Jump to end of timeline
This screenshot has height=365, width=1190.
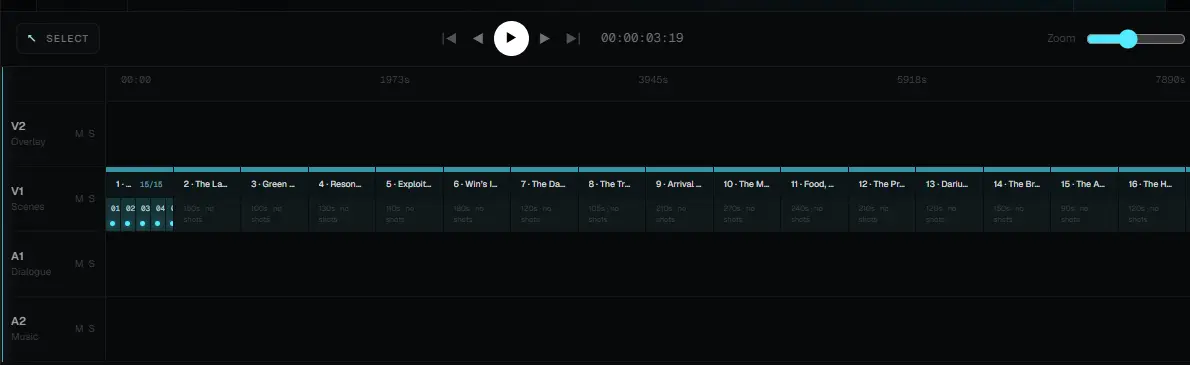point(573,38)
